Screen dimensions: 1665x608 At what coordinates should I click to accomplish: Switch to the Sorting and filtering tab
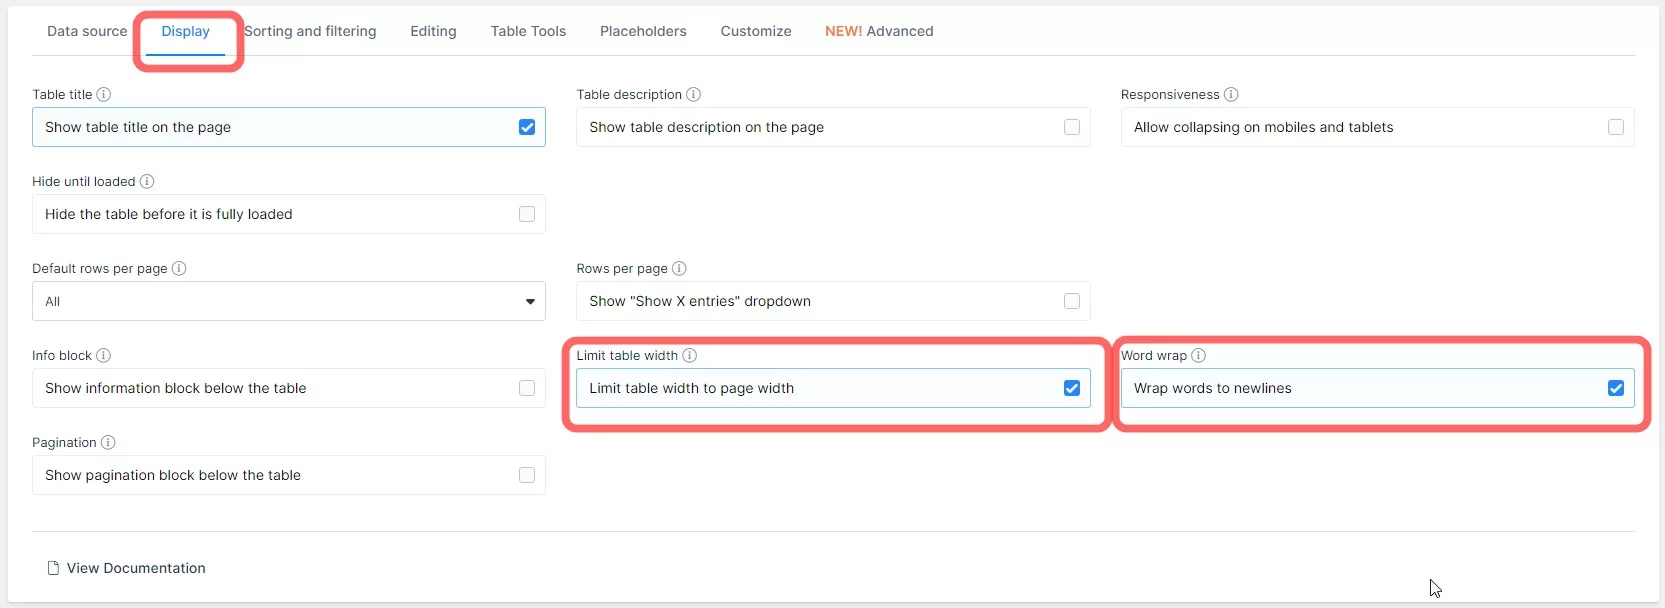(x=310, y=31)
